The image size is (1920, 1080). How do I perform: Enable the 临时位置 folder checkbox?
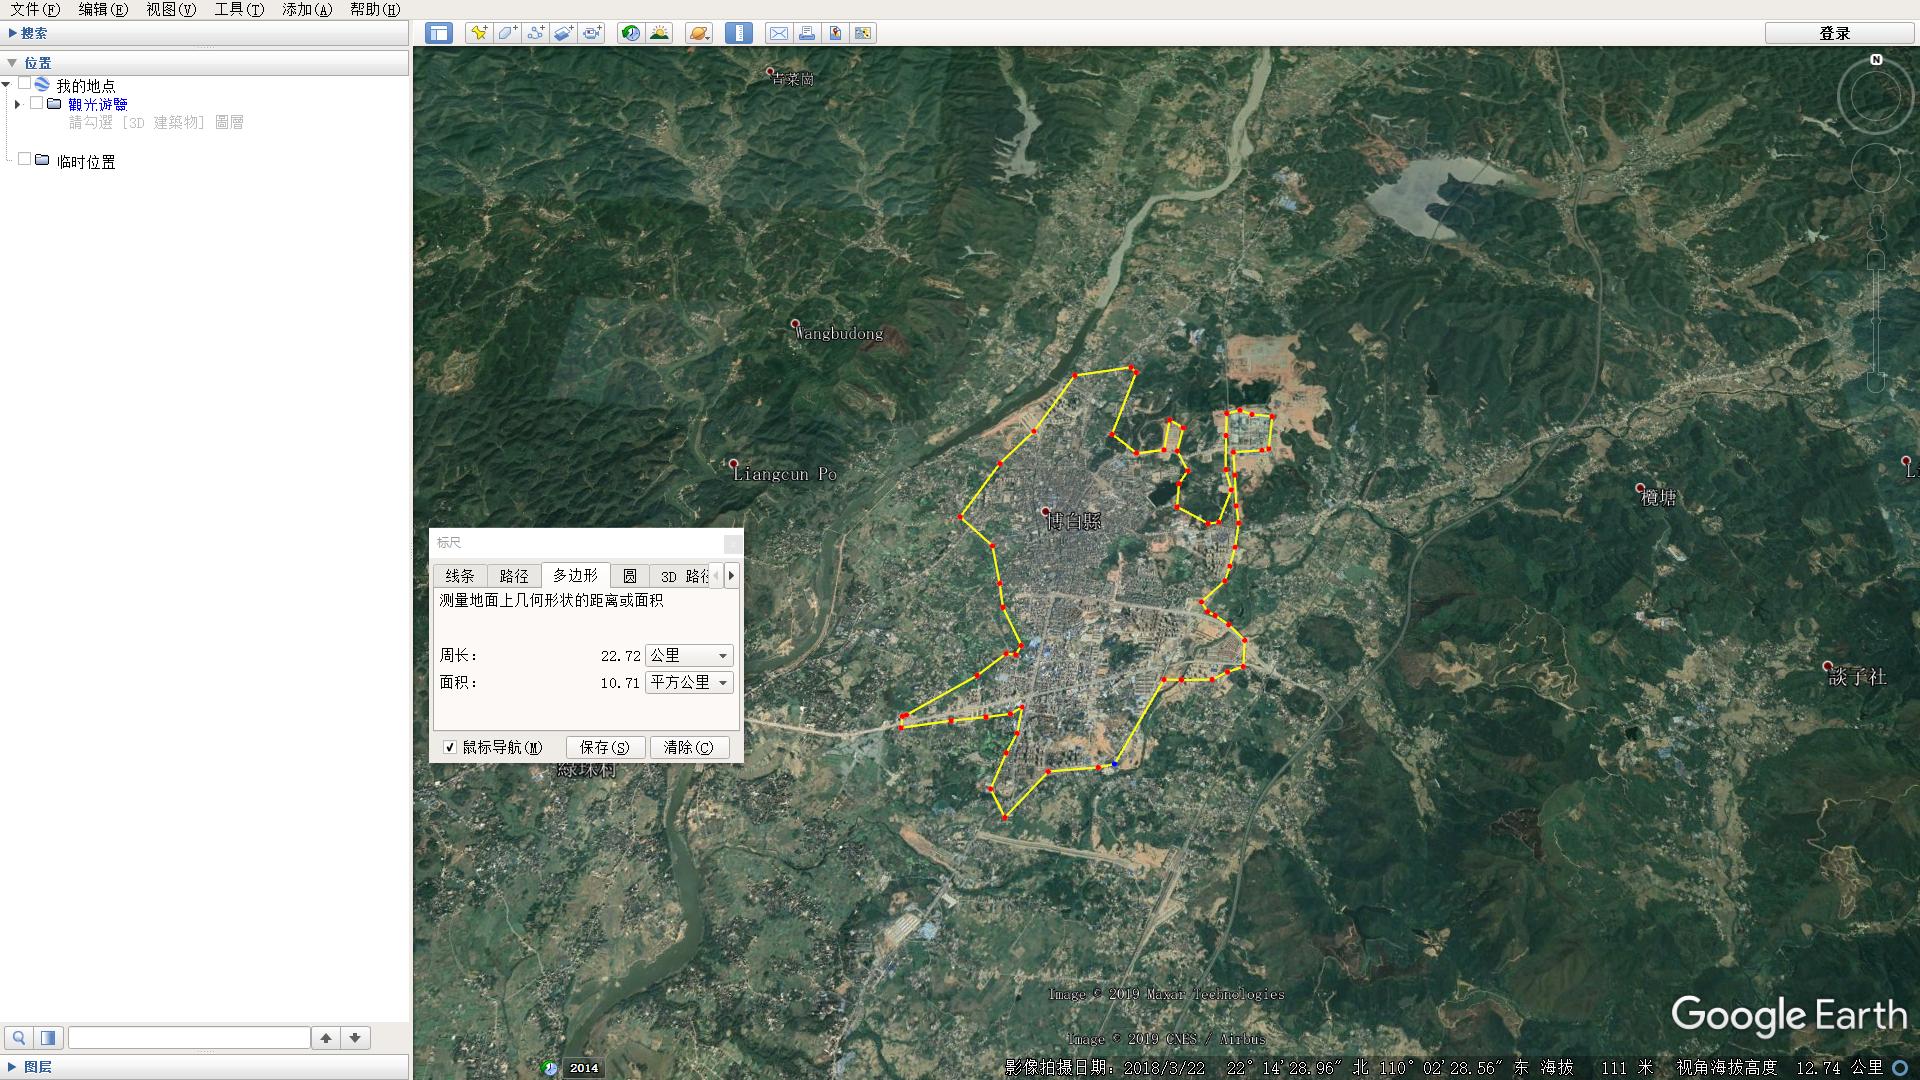tap(25, 157)
